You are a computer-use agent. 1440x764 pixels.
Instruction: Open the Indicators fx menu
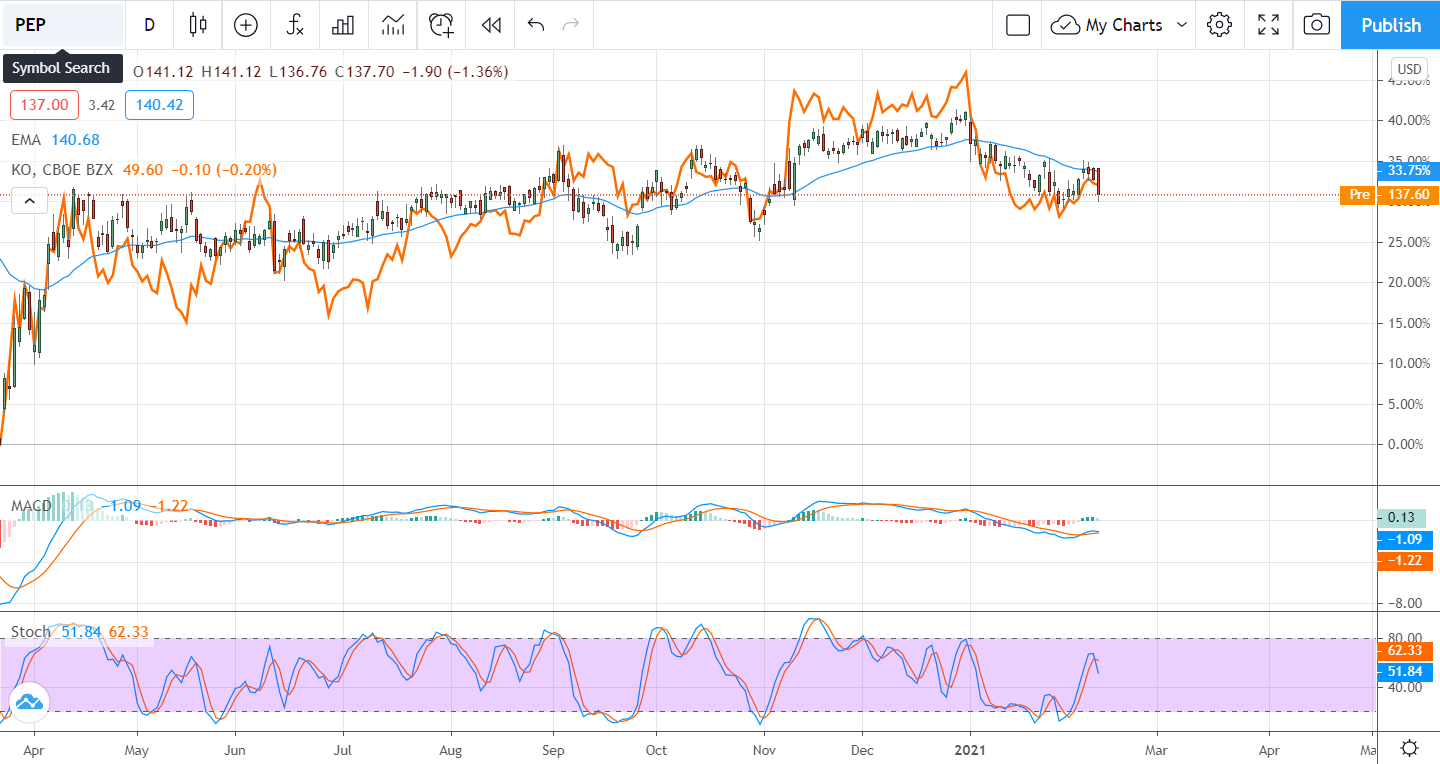tap(295, 25)
